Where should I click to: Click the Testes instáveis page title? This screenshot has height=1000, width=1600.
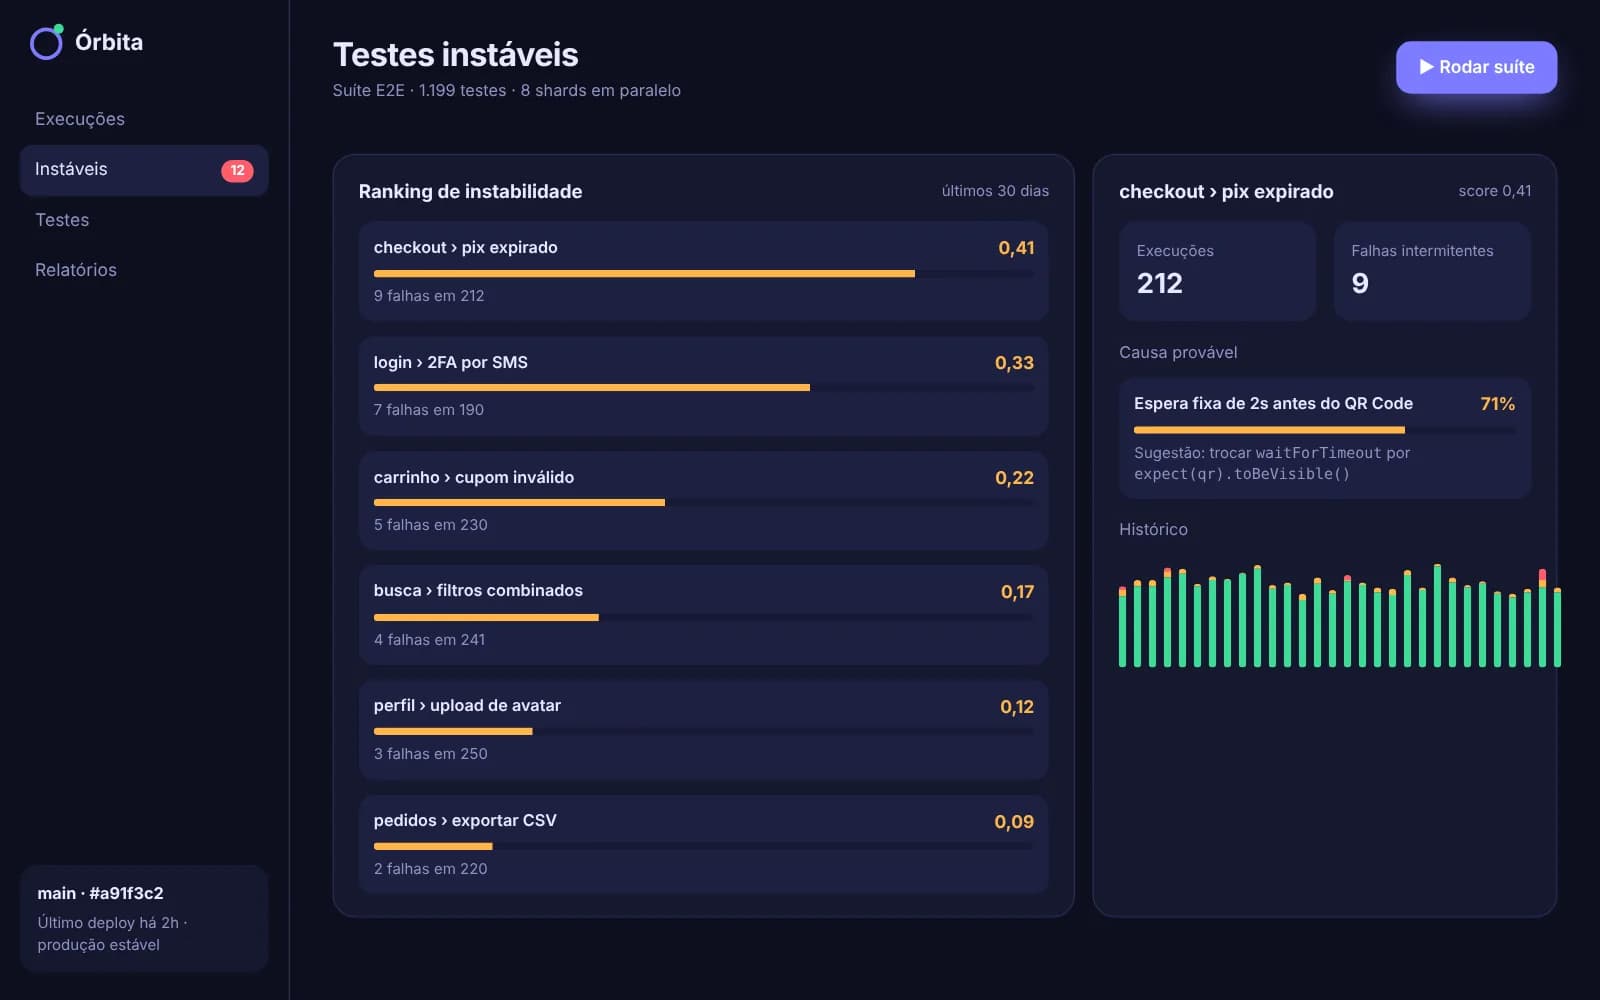click(x=455, y=55)
